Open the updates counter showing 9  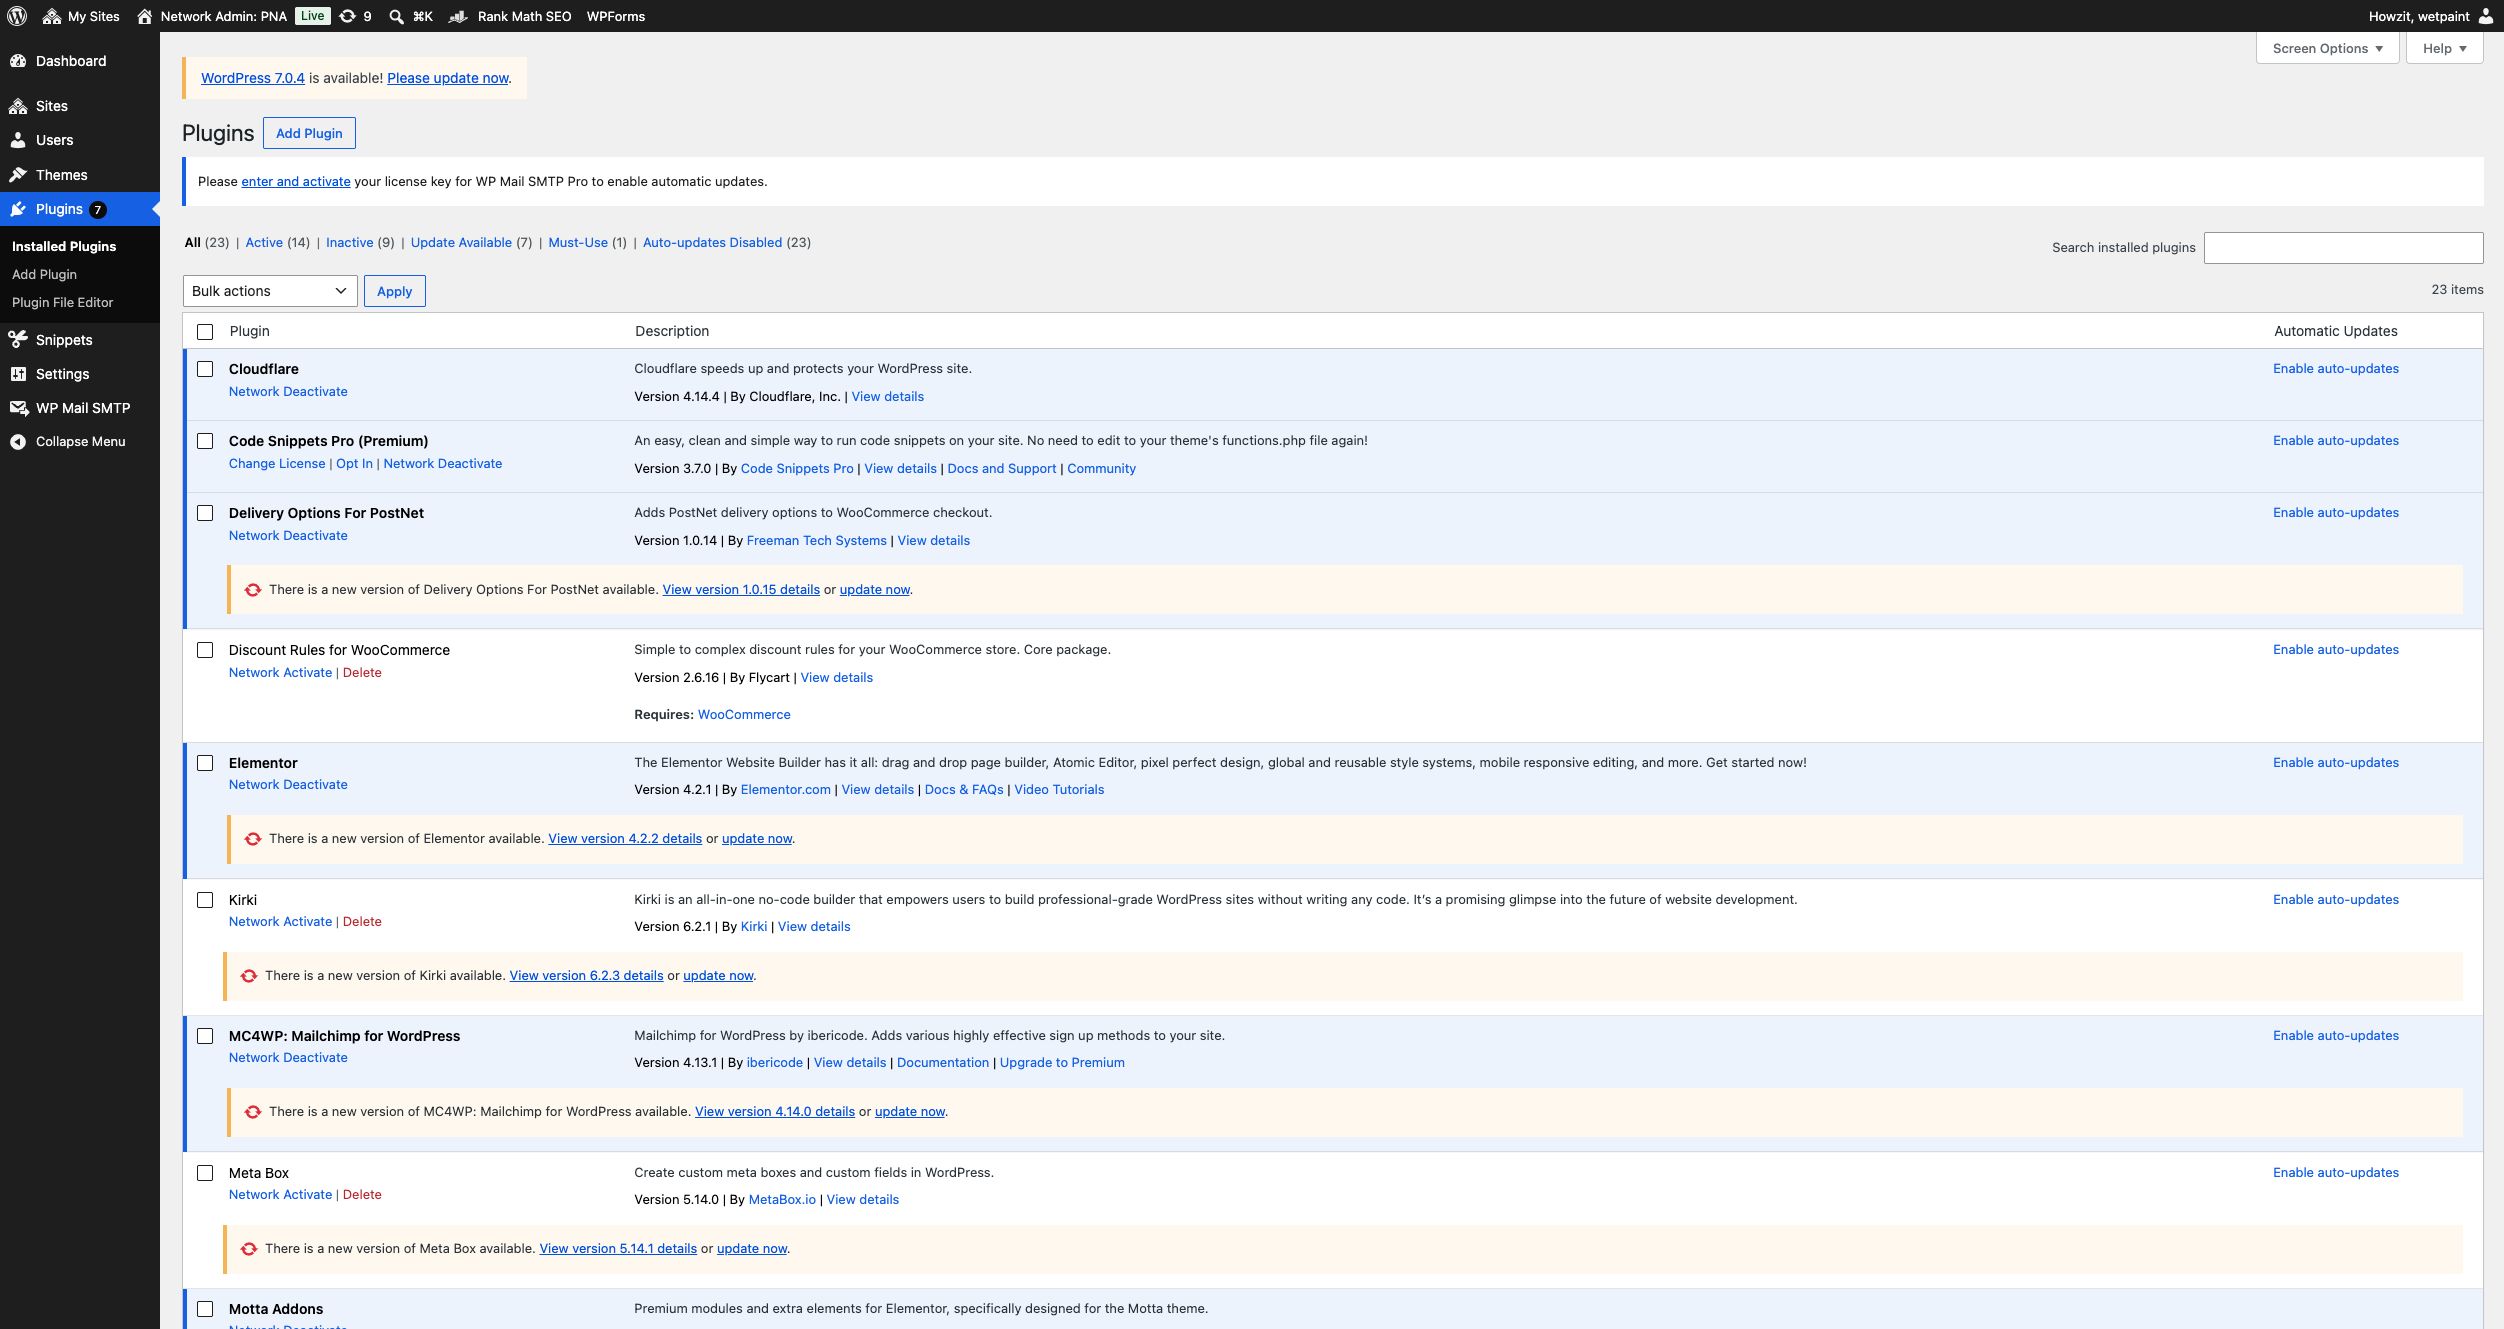(x=356, y=16)
